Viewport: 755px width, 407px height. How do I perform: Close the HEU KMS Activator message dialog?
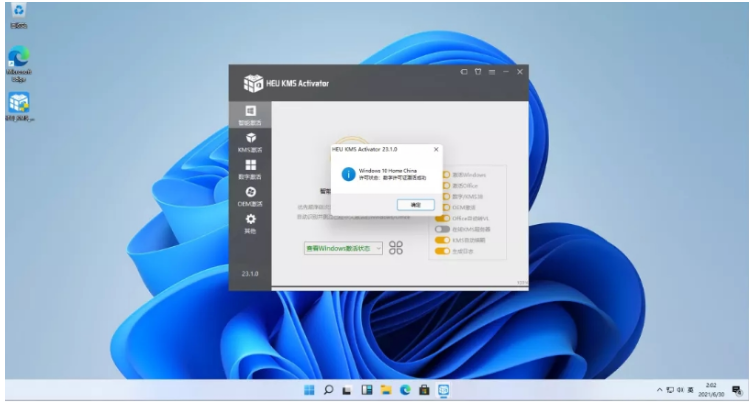(435, 148)
